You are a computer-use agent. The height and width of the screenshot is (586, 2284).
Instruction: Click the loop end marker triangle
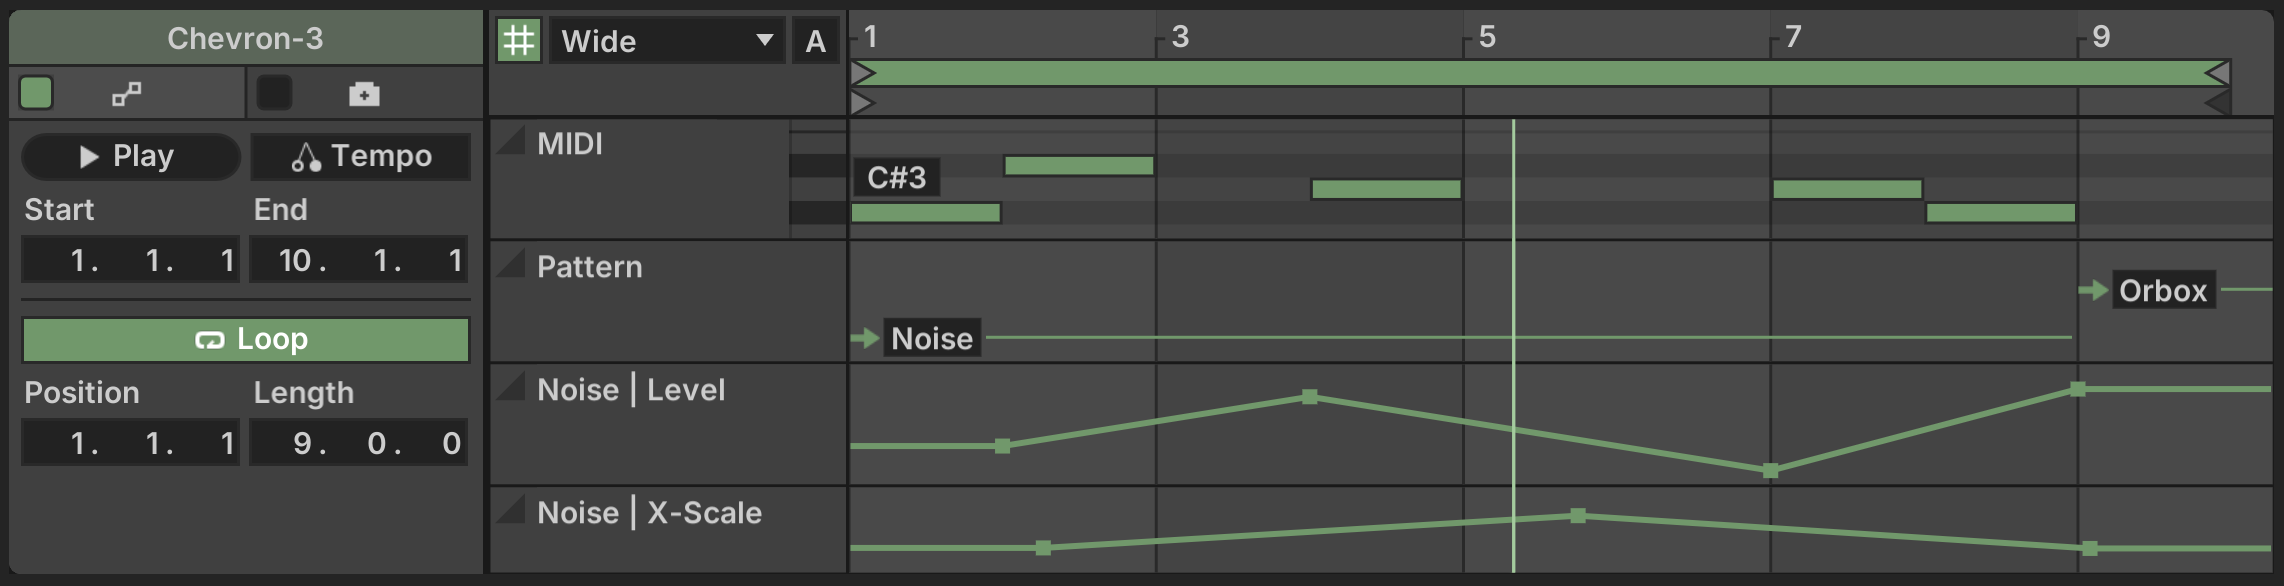pos(2216,73)
